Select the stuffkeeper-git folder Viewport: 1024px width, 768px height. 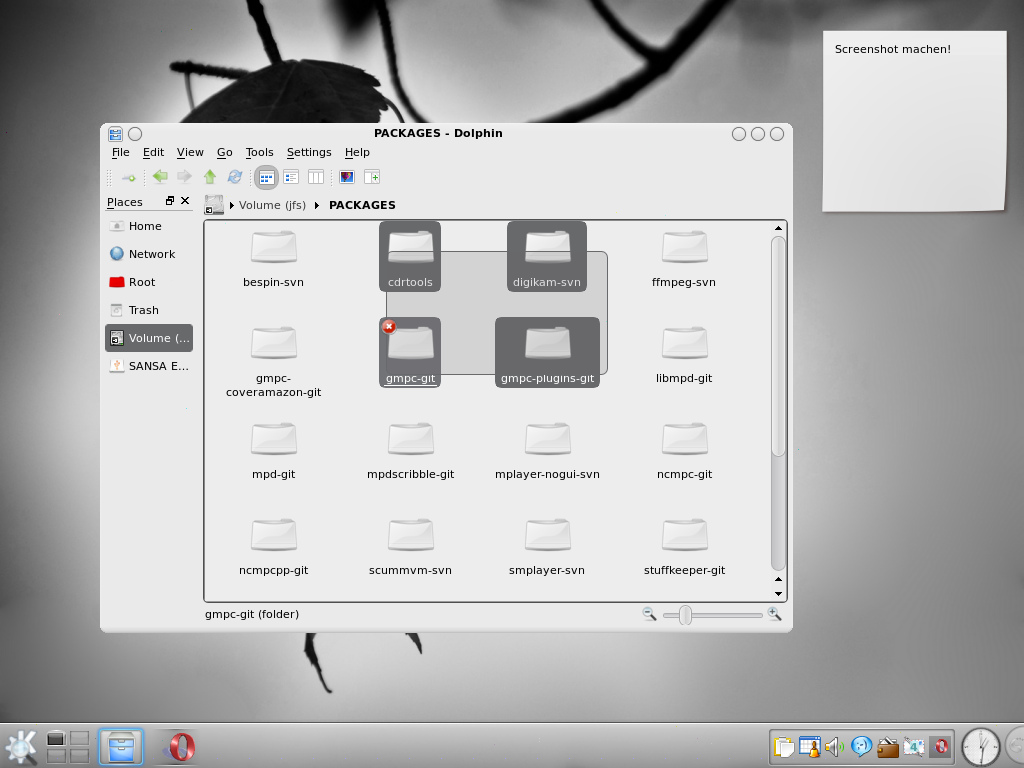684,547
